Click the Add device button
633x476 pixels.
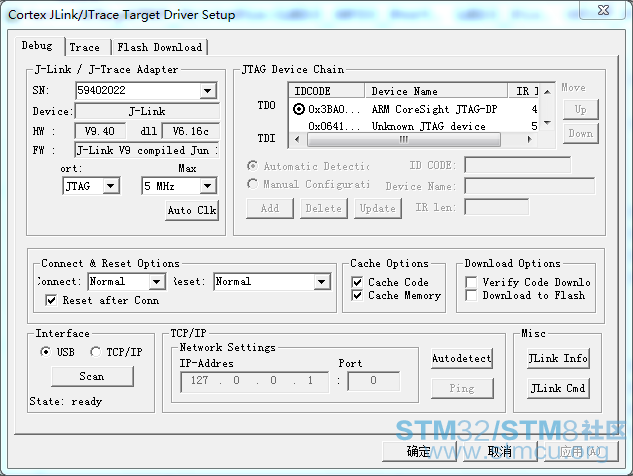click(270, 209)
